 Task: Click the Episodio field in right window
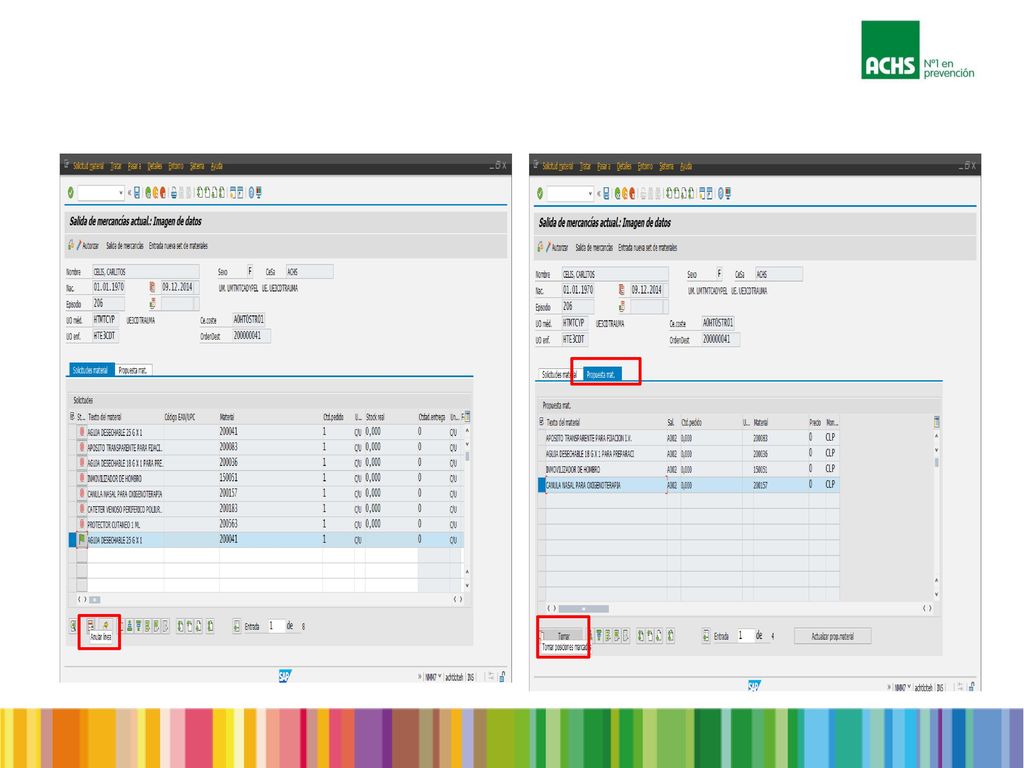577,306
